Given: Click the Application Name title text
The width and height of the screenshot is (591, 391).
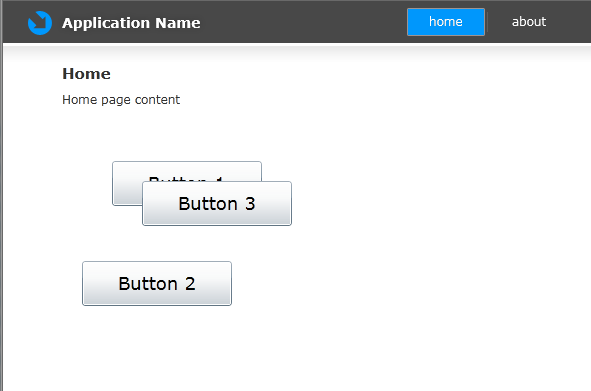Looking at the screenshot, I should (x=131, y=23).
